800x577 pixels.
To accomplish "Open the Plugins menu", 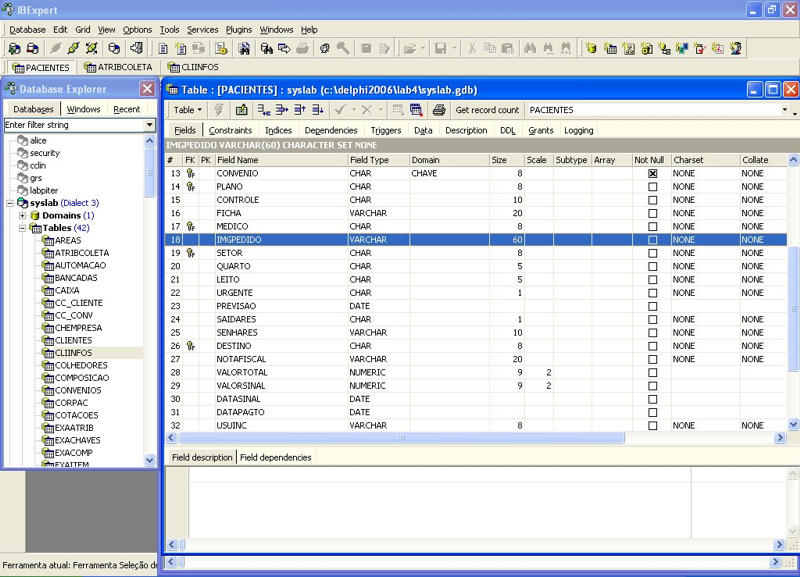I will pyautogui.click(x=239, y=30).
